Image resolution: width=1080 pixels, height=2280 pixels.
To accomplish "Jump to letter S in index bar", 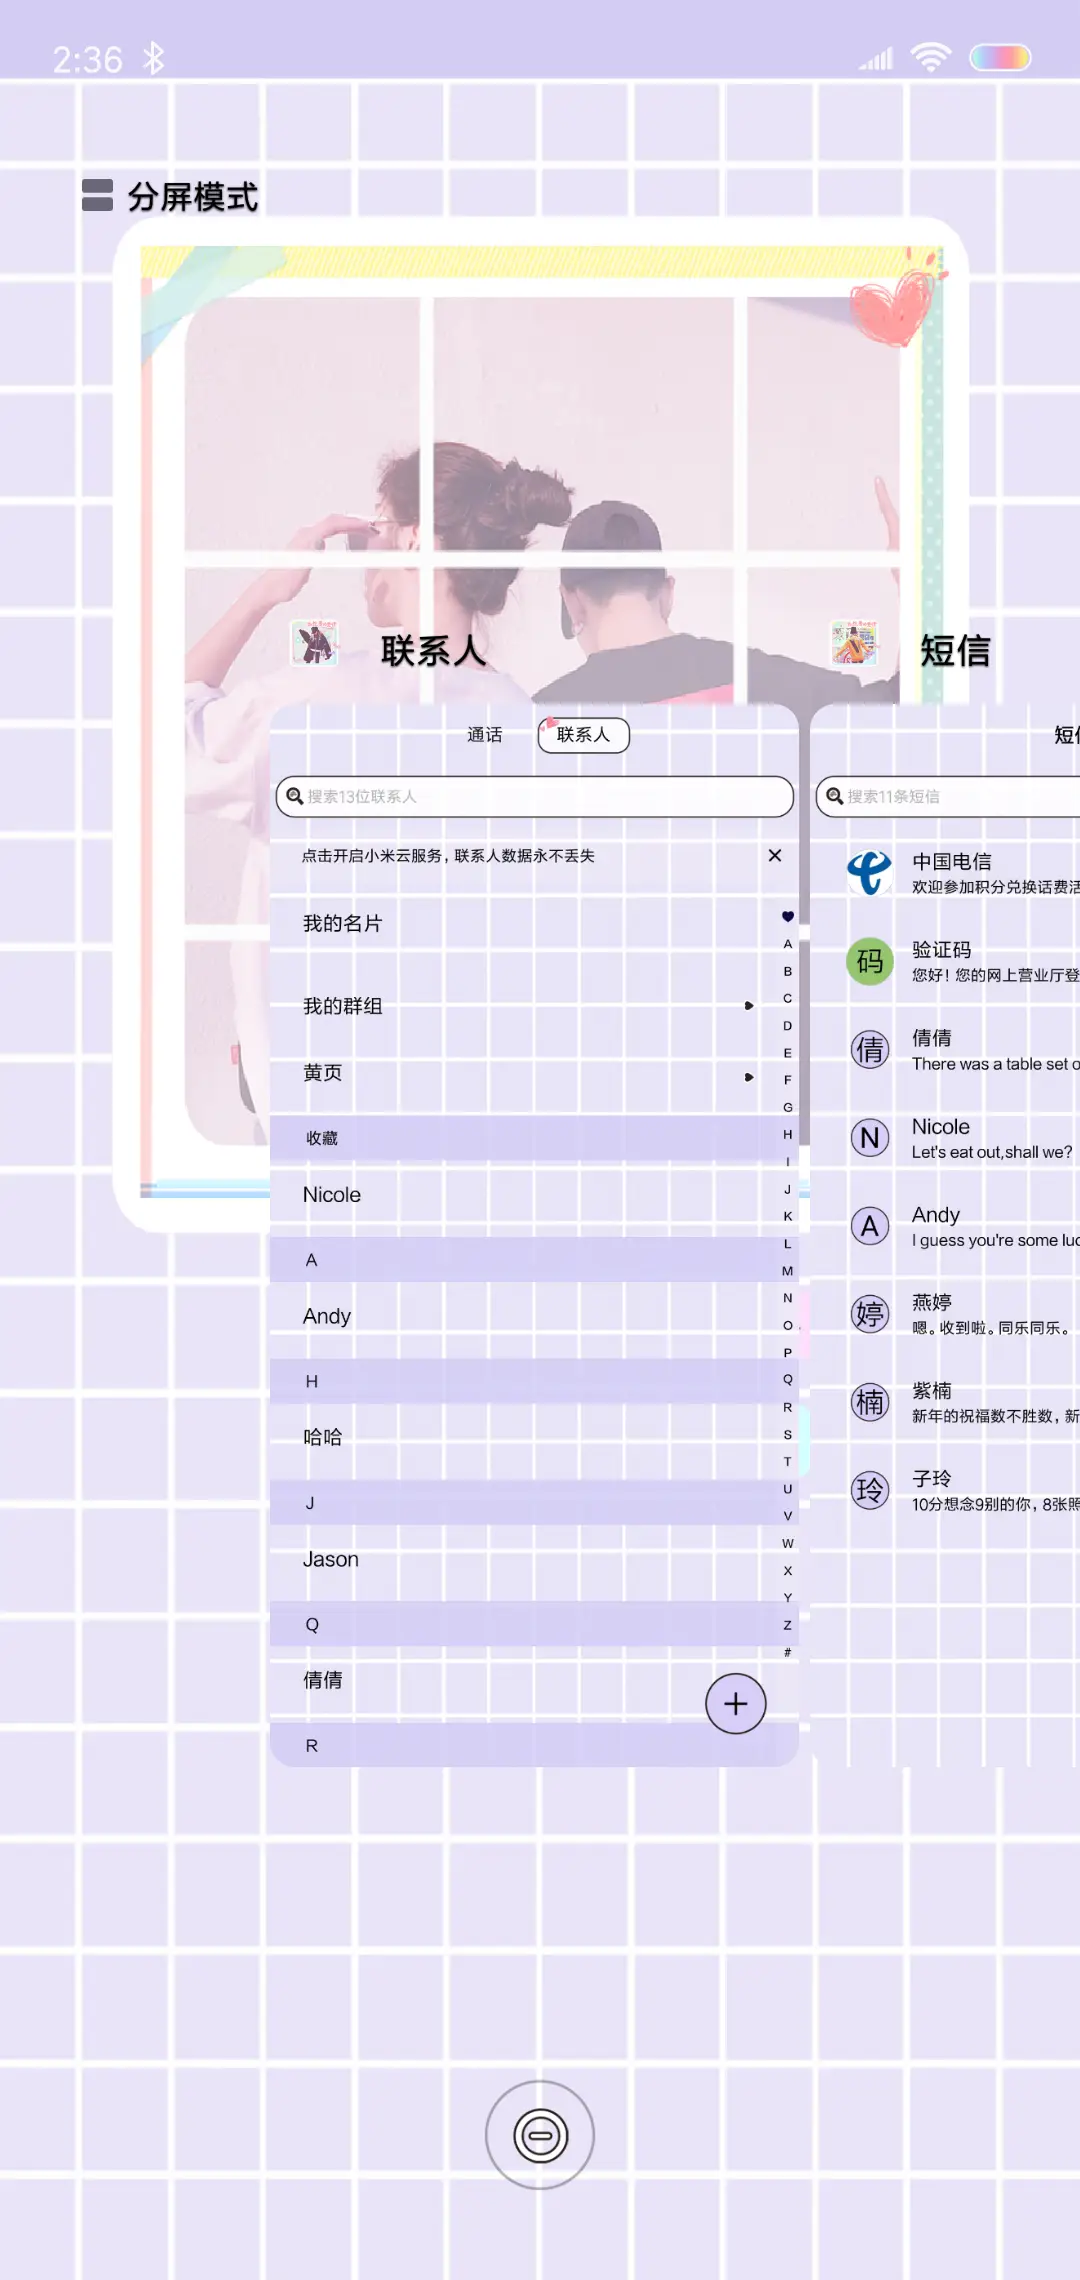I will click(x=788, y=1435).
